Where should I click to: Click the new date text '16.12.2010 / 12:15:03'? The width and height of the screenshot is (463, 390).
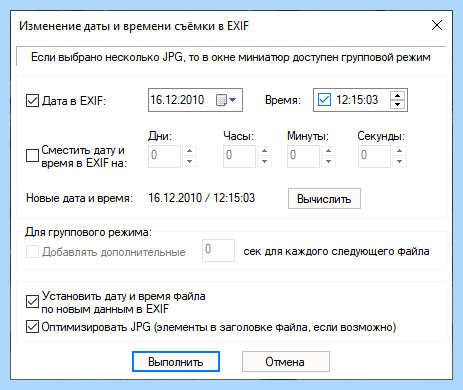[202, 198]
